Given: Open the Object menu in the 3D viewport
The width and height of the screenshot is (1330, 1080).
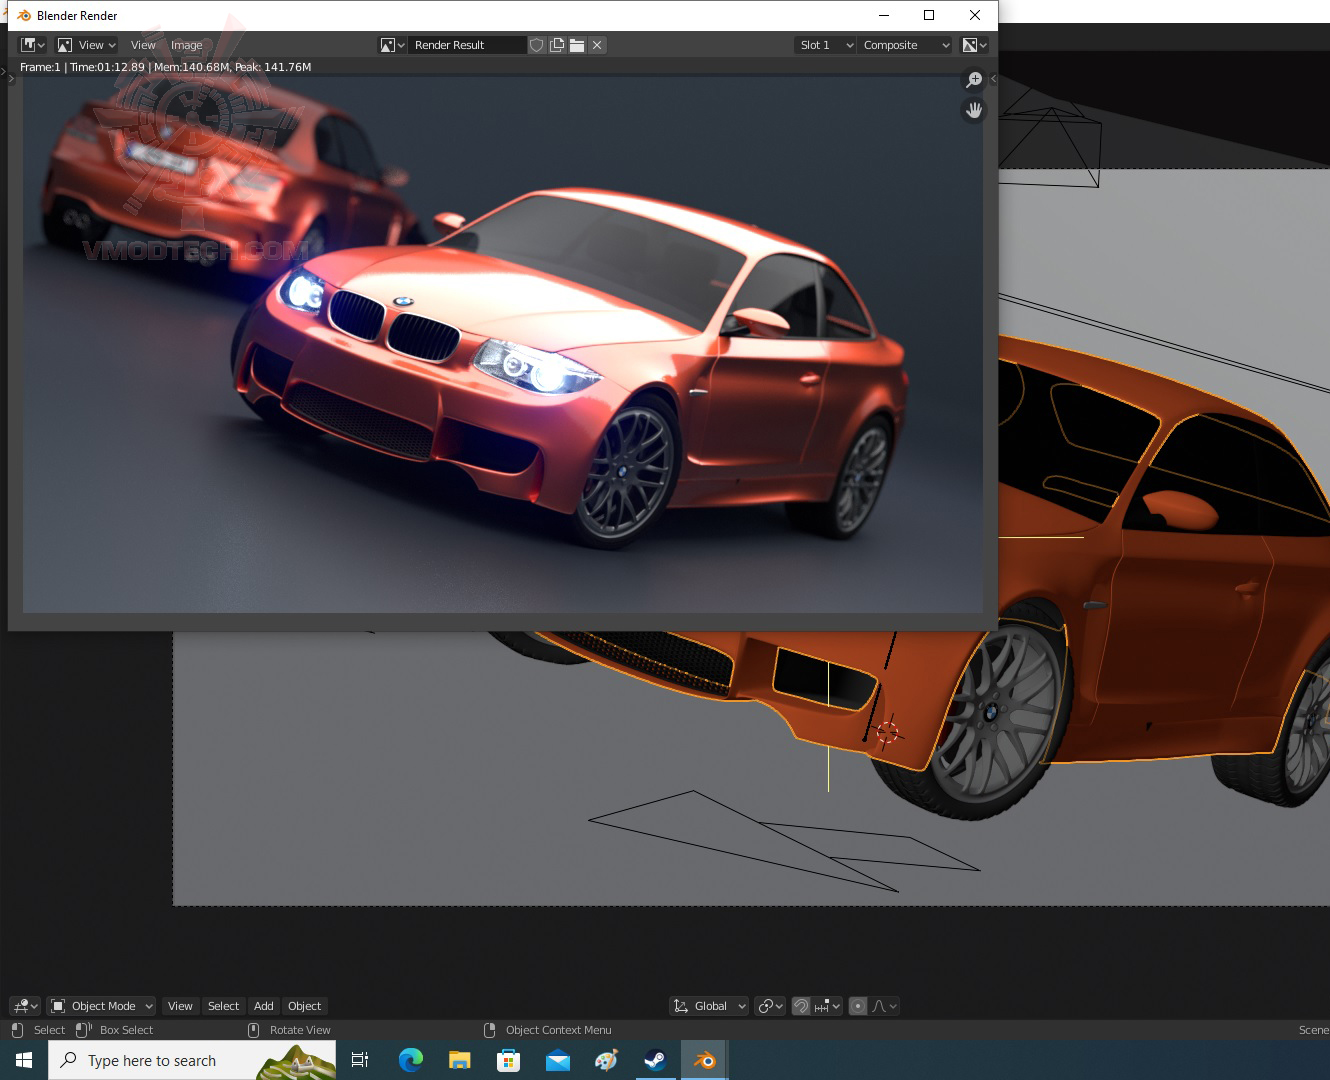Looking at the screenshot, I should tap(304, 1006).
